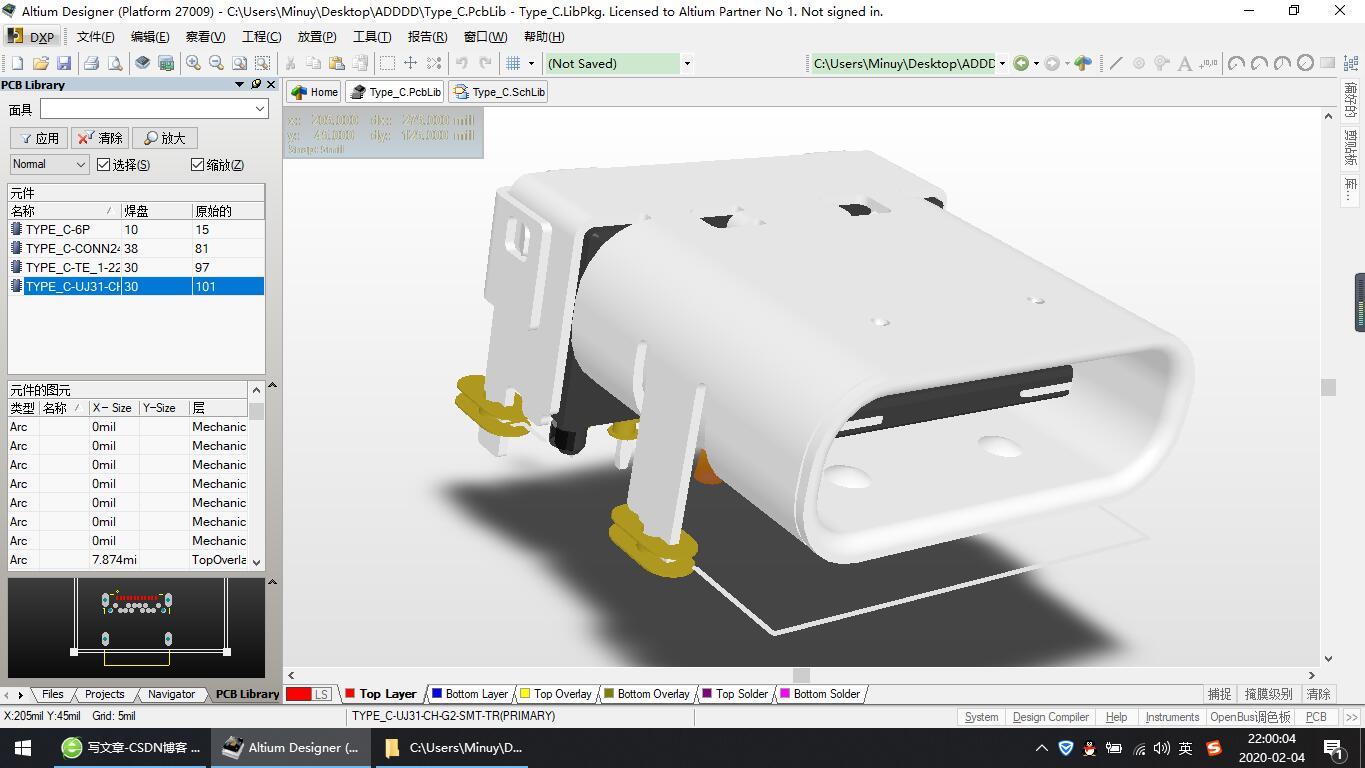The image size is (1365, 768).
Task: Create a new document with toolbar icon
Action: coord(16,63)
